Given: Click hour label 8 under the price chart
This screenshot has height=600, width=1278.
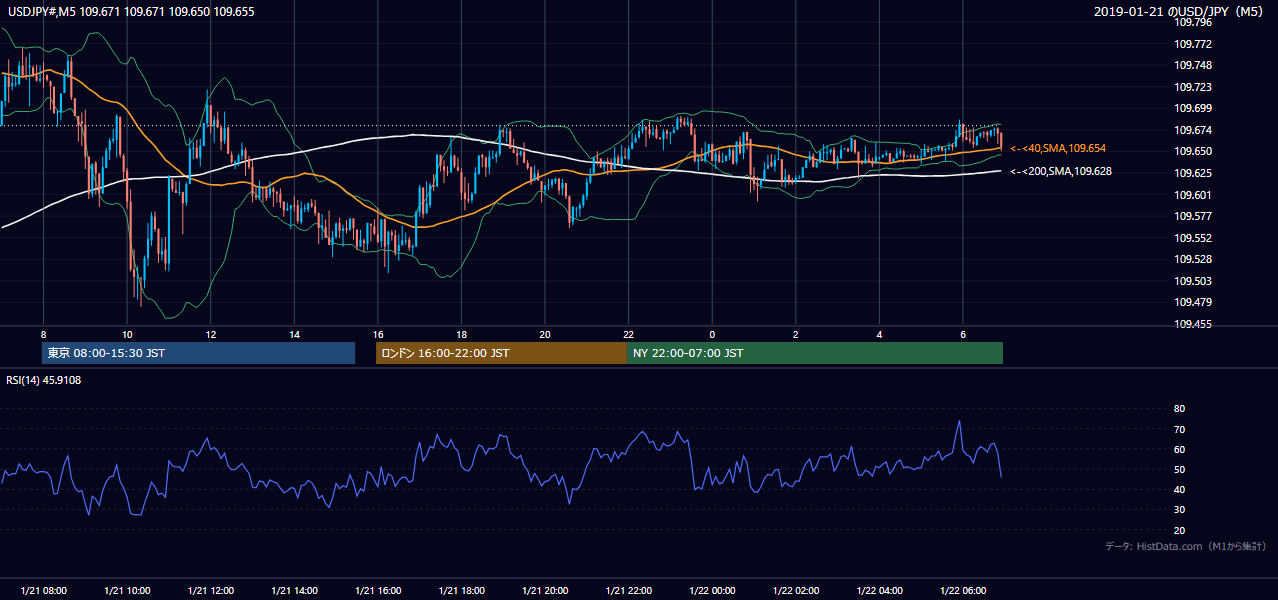Looking at the screenshot, I should point(43,334).
